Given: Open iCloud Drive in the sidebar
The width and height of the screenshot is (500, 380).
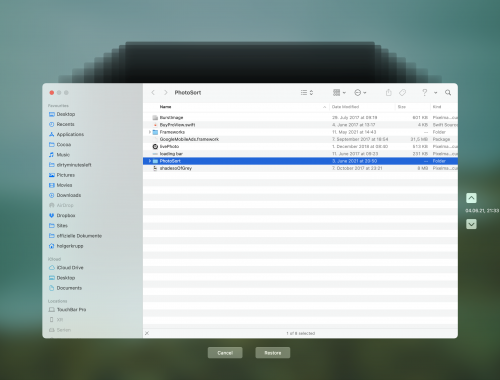Looking at the screenshot, I should pyautogui.click(x=70, y=268).
